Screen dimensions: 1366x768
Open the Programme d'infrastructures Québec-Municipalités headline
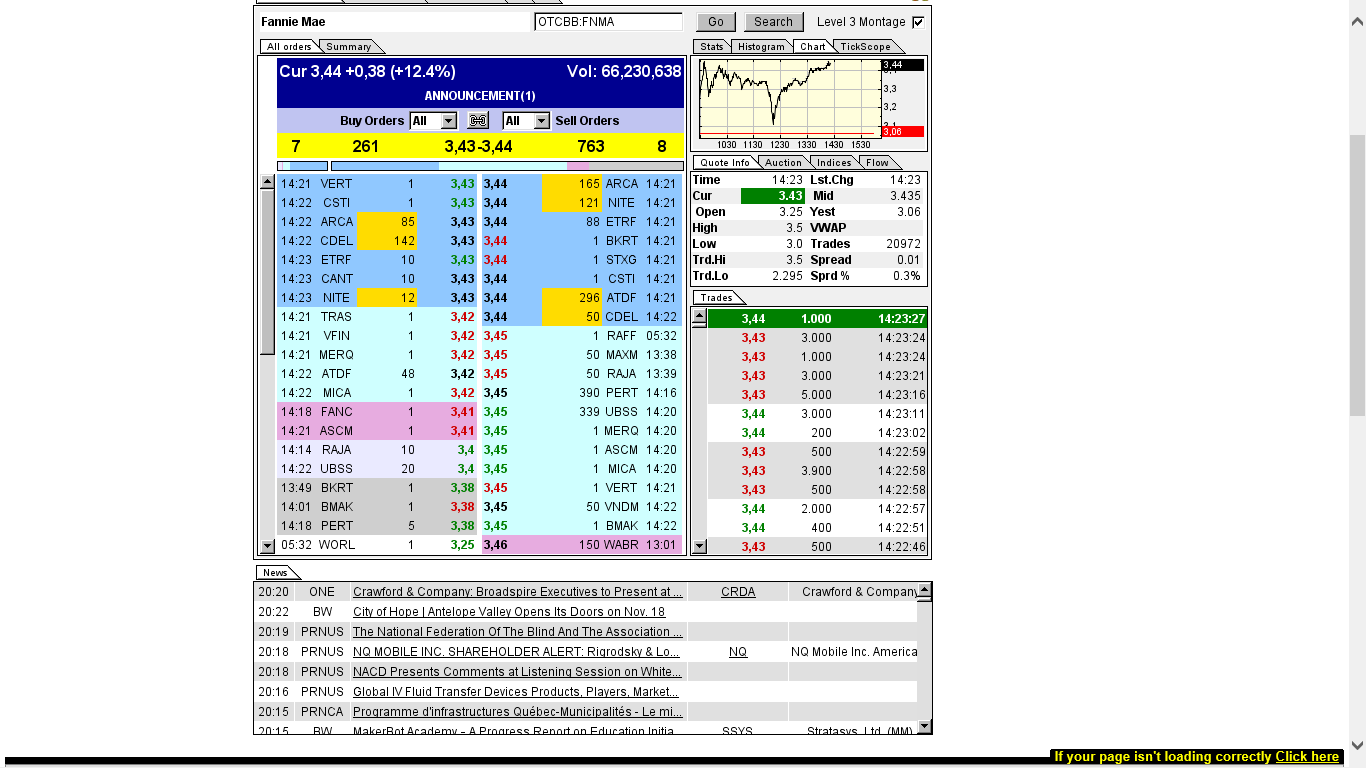[518, 712]
